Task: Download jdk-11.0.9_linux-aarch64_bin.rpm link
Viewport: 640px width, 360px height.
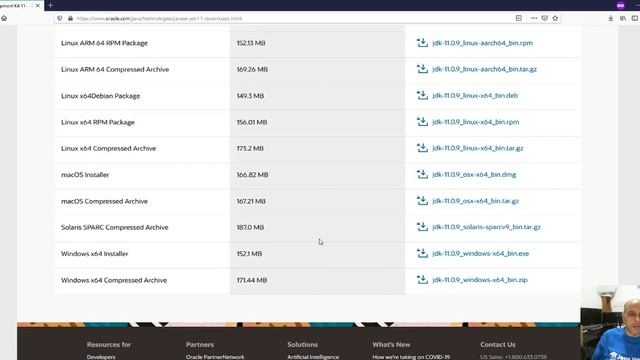Action: (x=482, y=43)
